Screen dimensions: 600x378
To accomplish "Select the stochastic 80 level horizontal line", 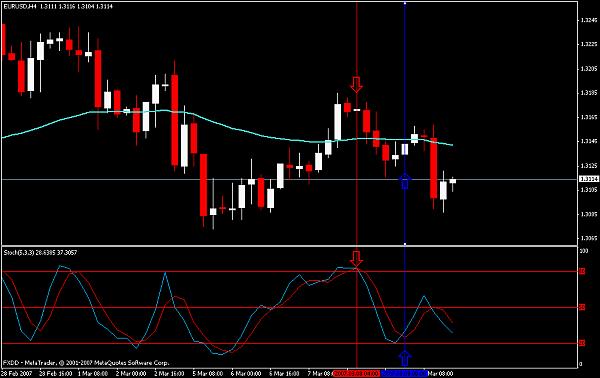I will coord(289,271).
